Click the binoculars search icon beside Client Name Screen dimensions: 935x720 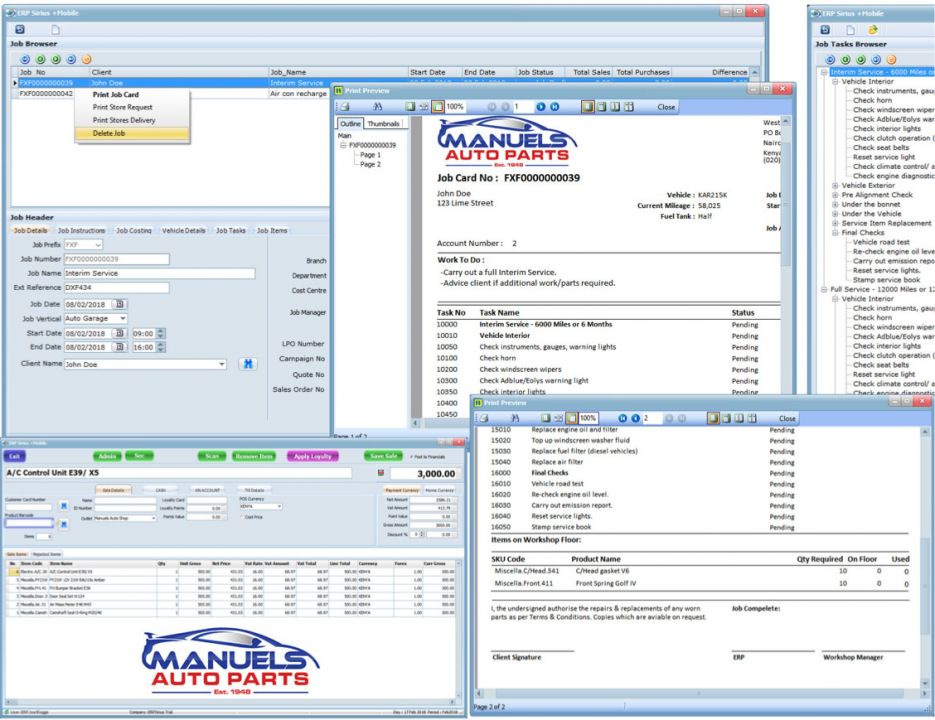248,364
